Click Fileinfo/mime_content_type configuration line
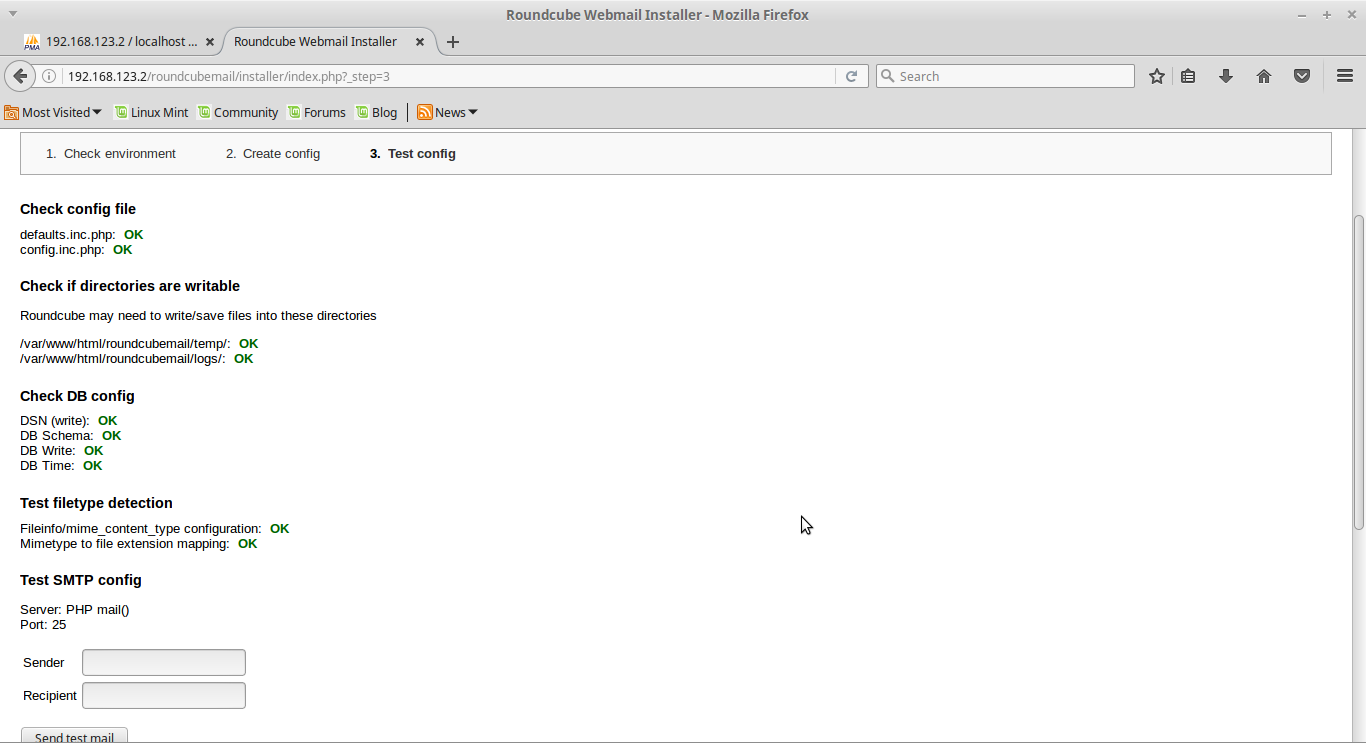This screenshot has width=1366, height=743. tap(155, 528)
